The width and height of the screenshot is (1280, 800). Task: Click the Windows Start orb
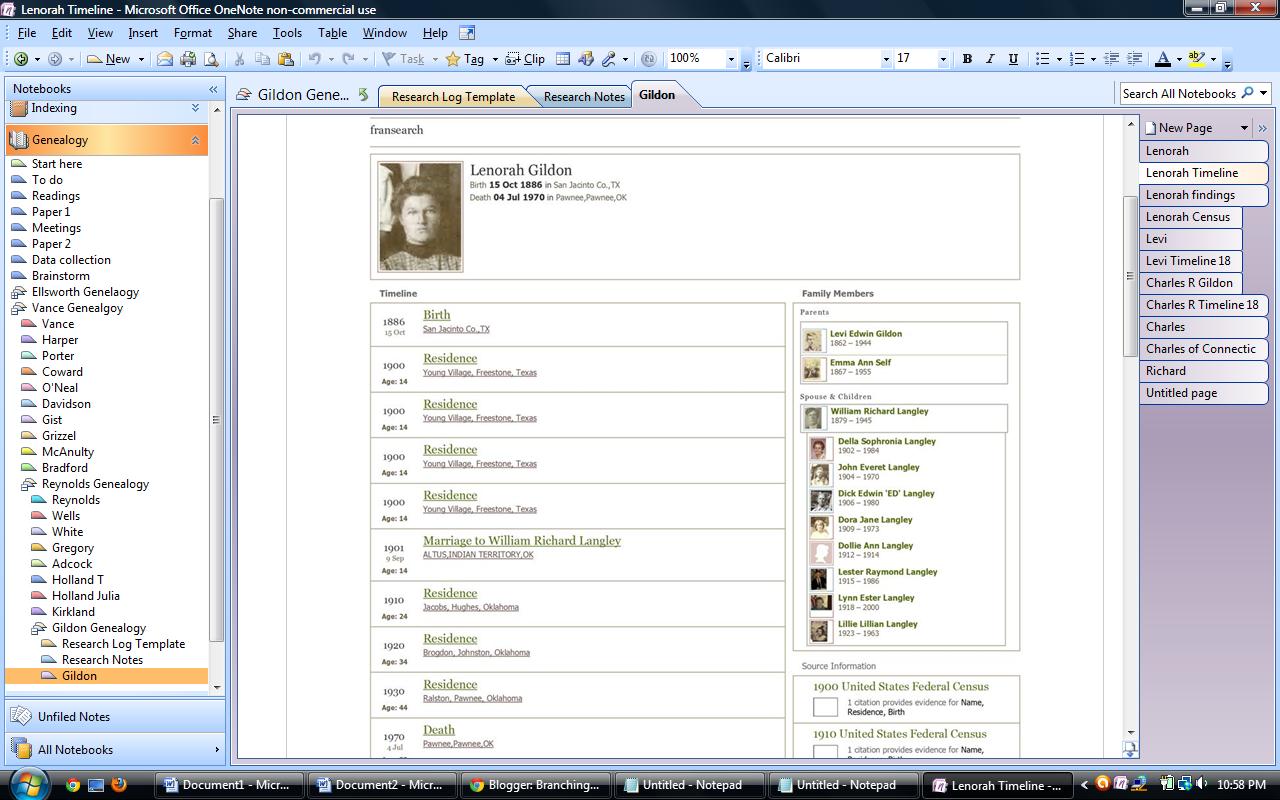(x=27, y=784)
